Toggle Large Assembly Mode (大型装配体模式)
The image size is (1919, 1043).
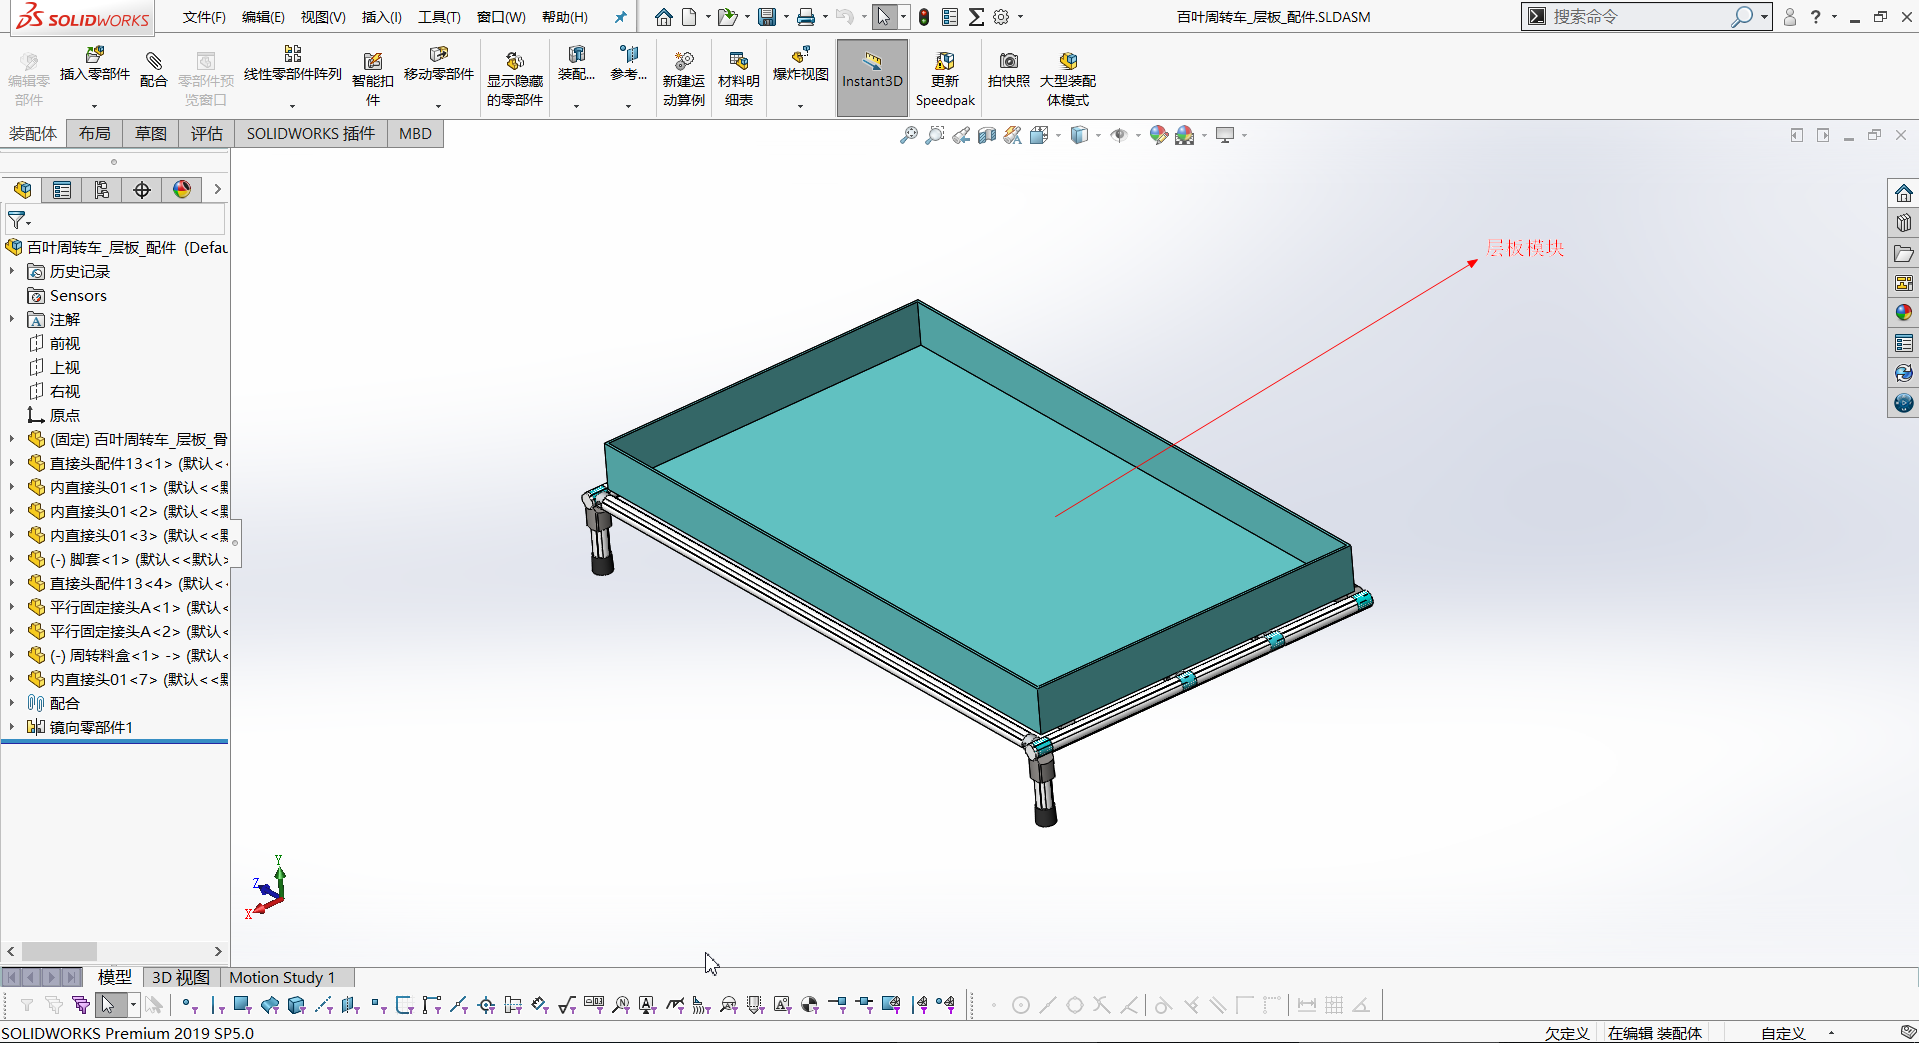[1068, 78]
